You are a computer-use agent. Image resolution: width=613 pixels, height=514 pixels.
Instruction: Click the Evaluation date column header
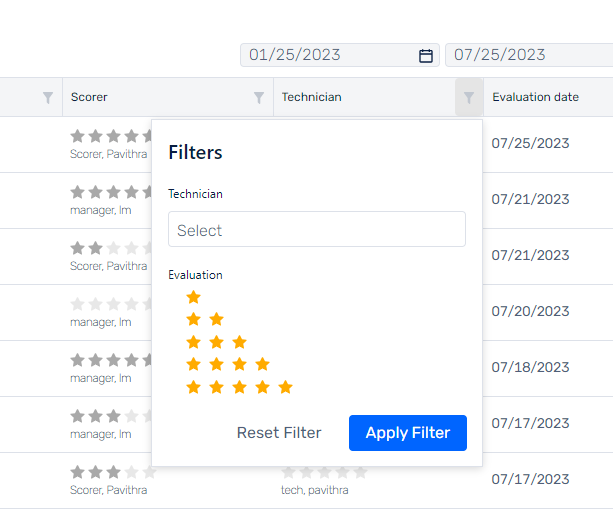pos(536,97)
